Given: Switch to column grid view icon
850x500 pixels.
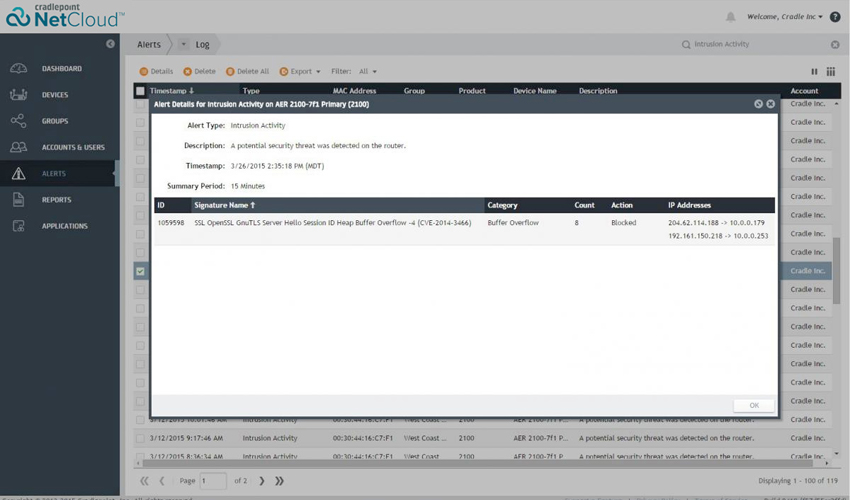Looking at the screenshot, I should click(x=830, y=72).
